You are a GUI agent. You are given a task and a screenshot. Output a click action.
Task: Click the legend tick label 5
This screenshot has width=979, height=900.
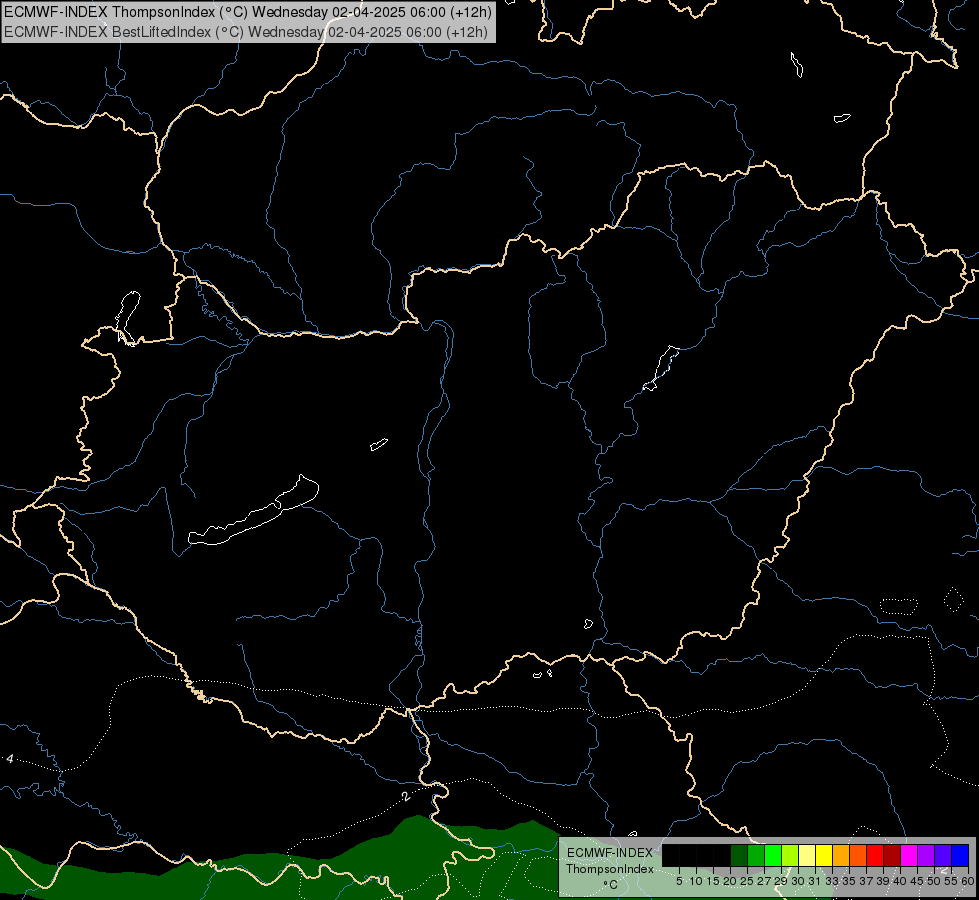pos(679,881)
